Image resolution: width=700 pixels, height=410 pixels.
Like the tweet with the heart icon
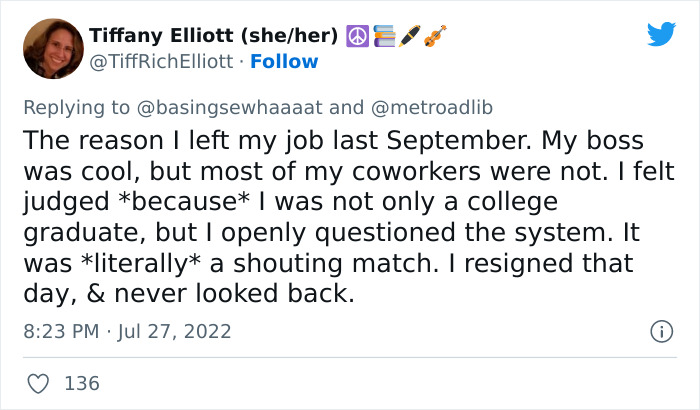39,382
